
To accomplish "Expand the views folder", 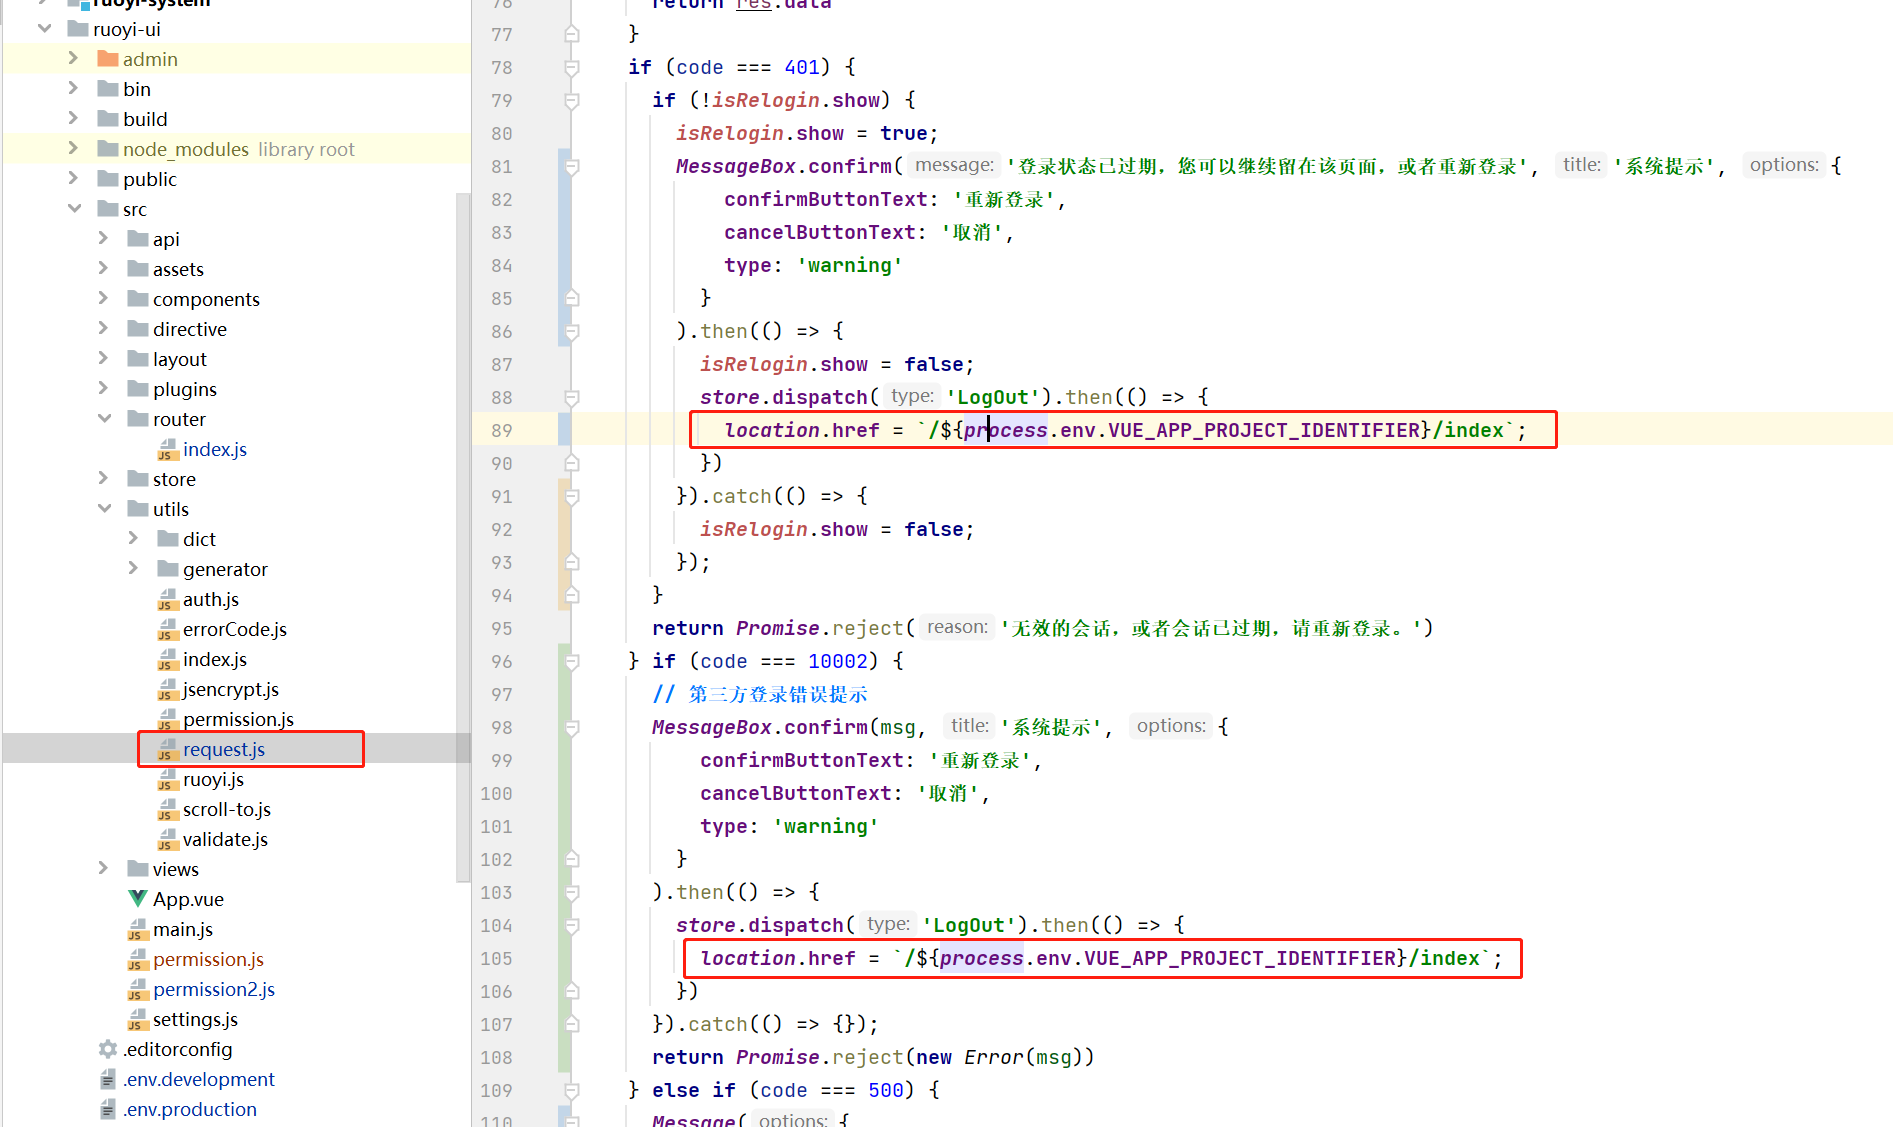I will pos(103,868).
